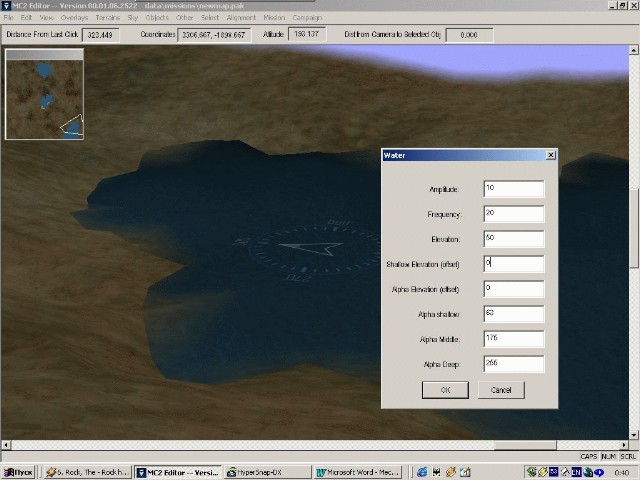Click the vertical scrollbar down arrow
640x480 pixels.
[x=633, y=435]
